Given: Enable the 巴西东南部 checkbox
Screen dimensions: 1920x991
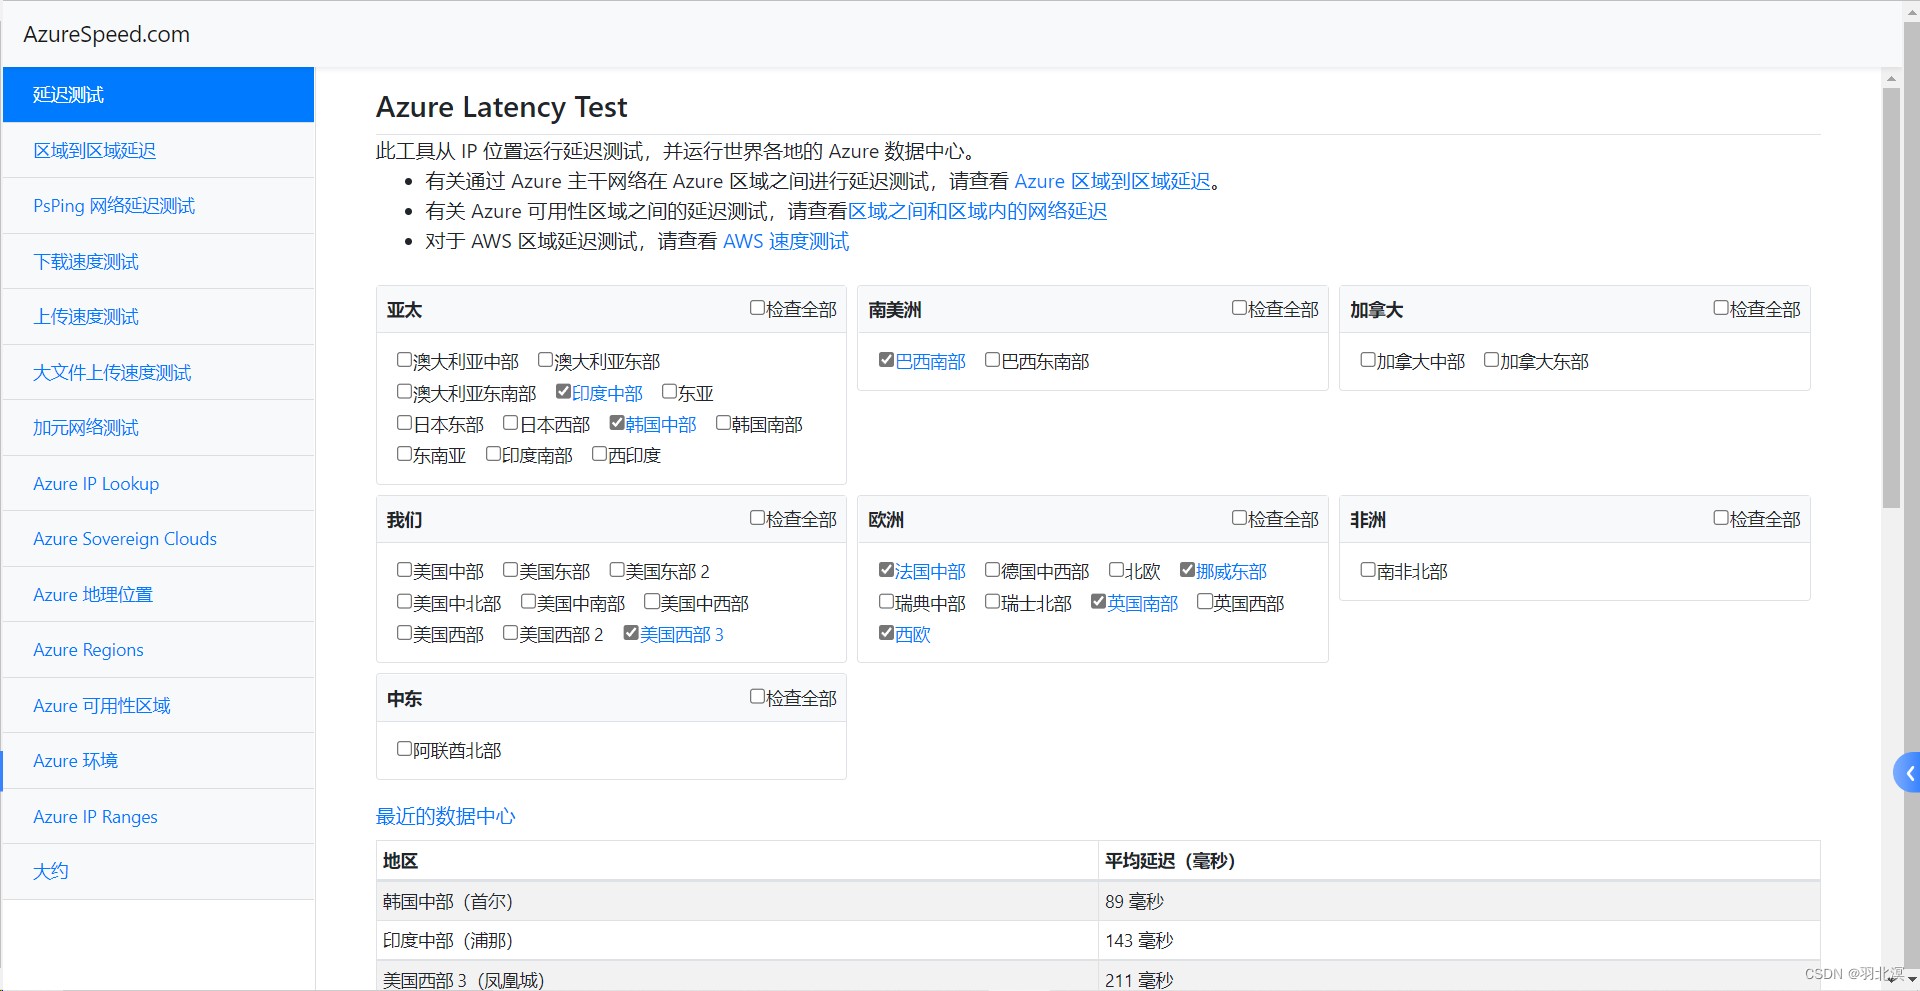Looking at the screenshot, I should pyautogui.click(x=992, y=360).
